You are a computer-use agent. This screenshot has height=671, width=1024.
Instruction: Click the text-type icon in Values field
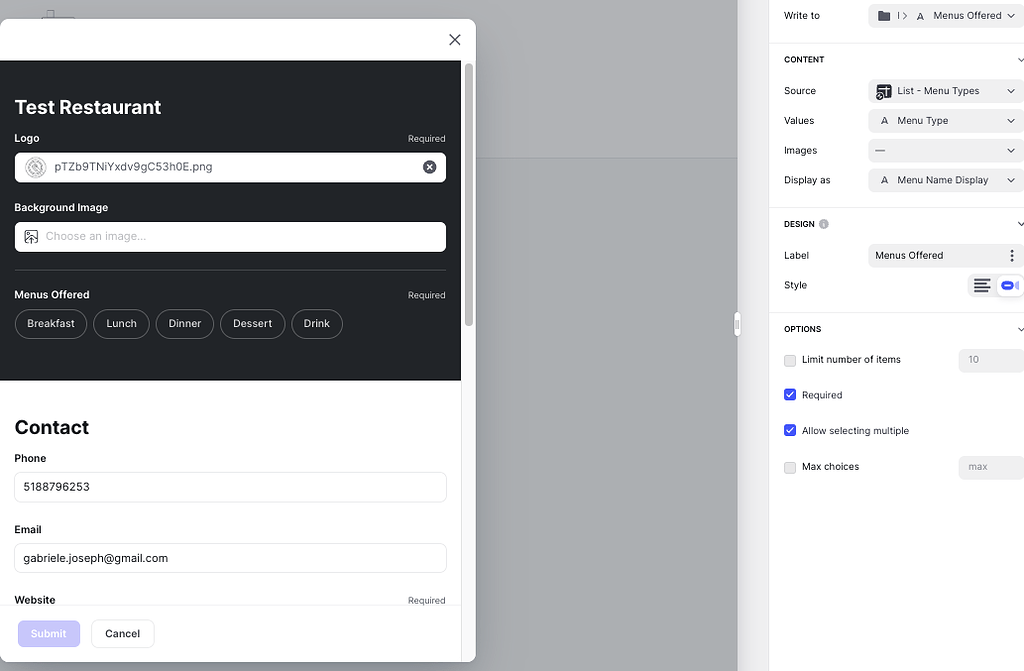883,120
